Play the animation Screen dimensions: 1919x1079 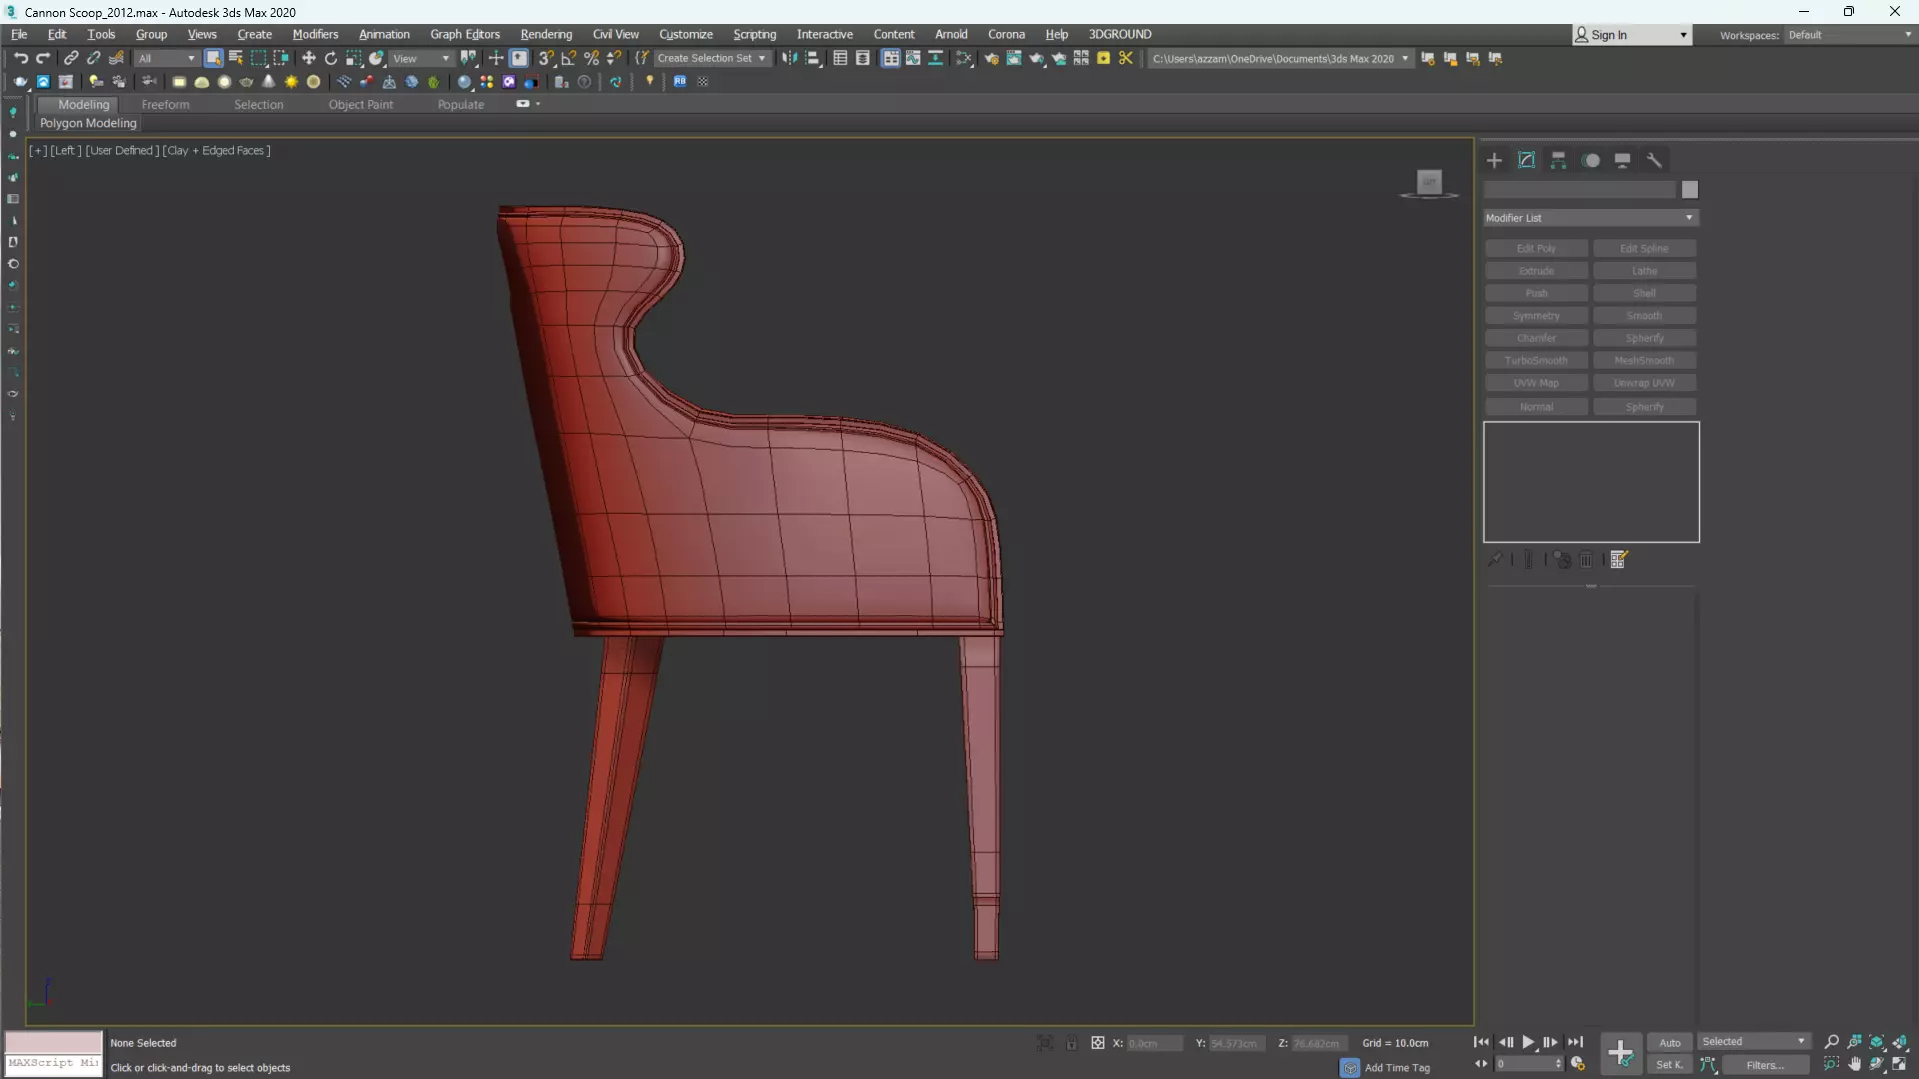1528,1042
